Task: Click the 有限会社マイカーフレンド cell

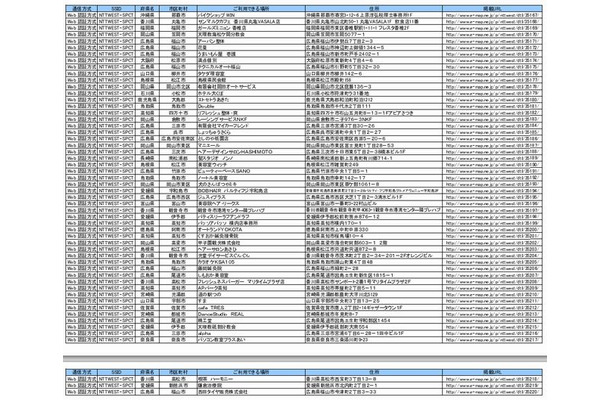Action: point(251,126)
